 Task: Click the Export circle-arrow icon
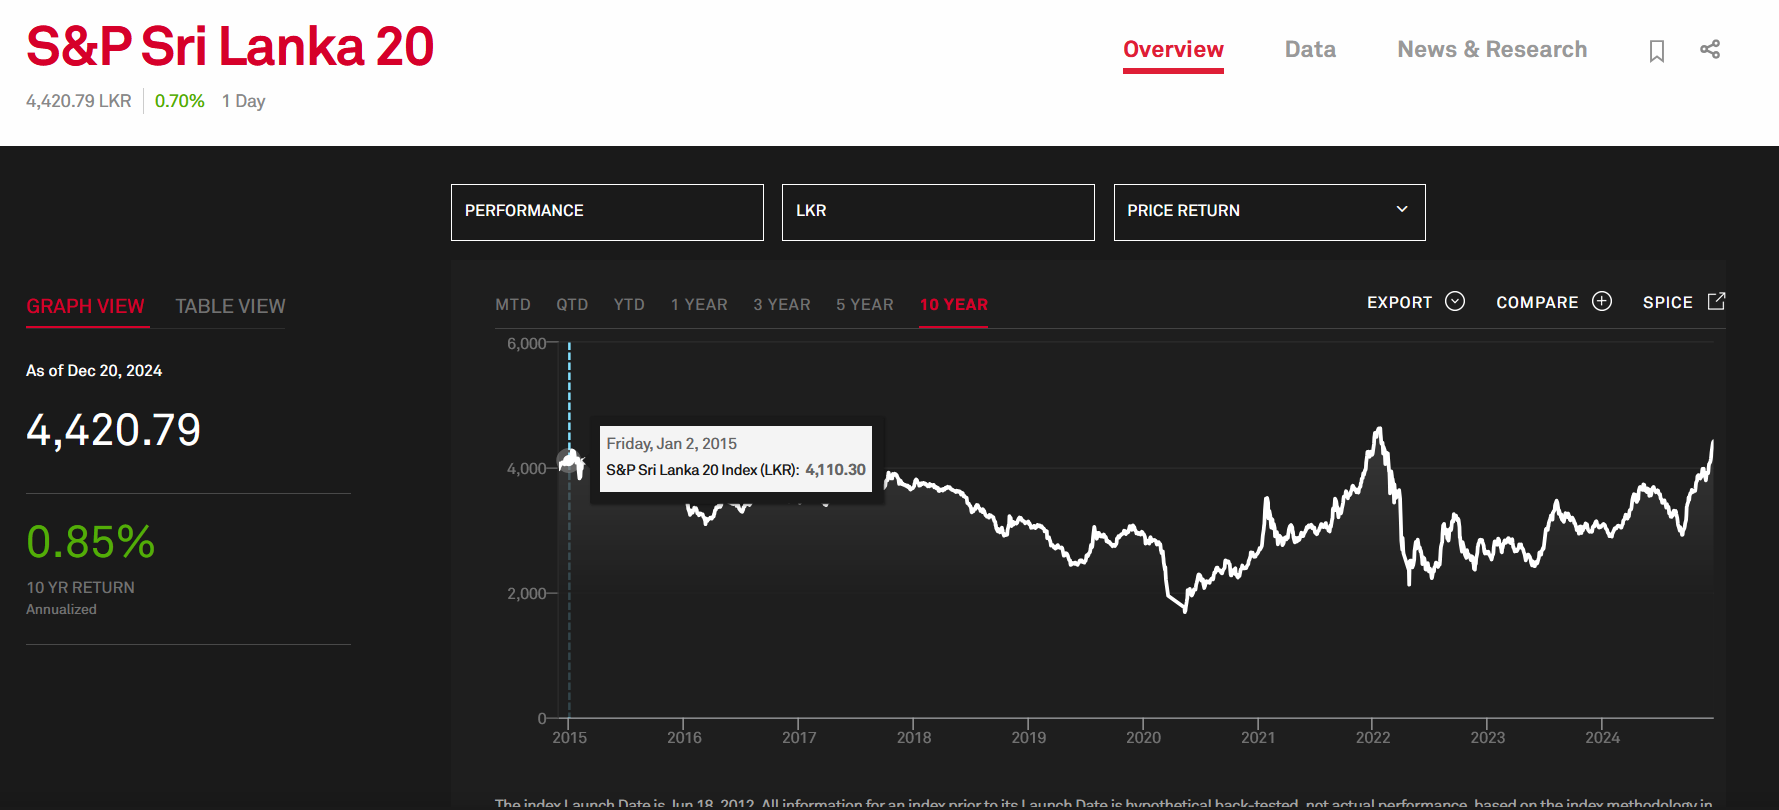point(1455,301)
